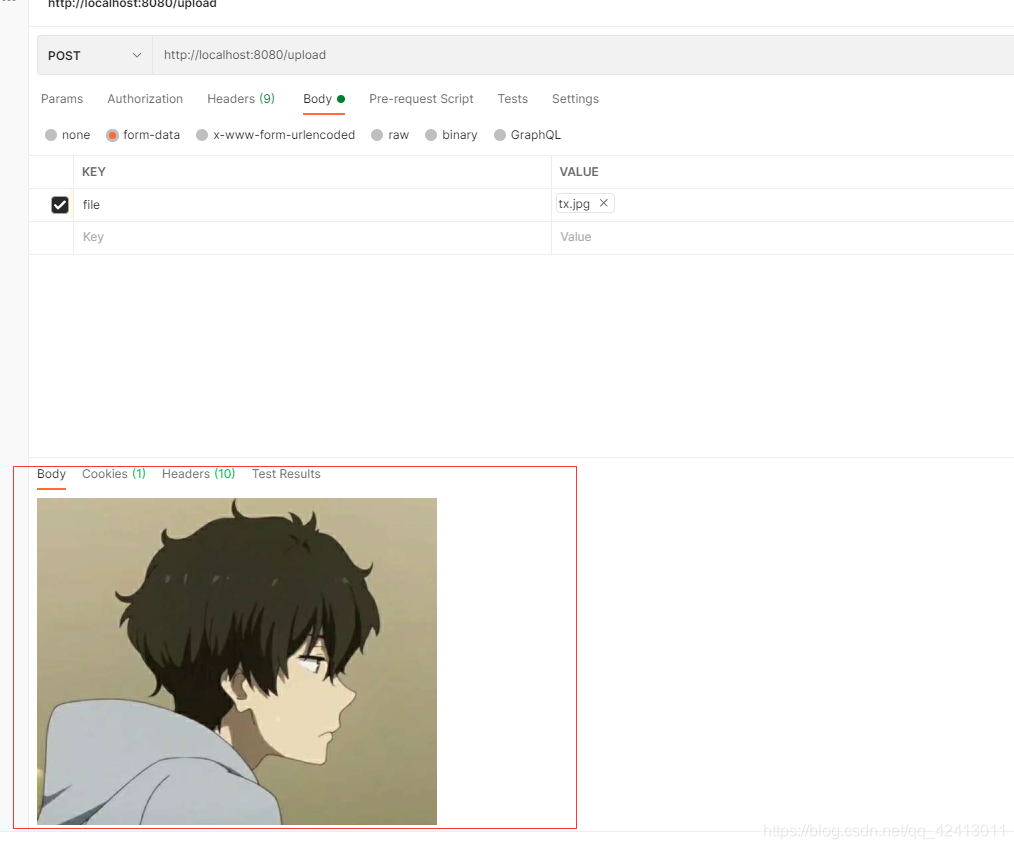Open the Tests tab
Screen dimensions: 1014x849
point(512,99)
